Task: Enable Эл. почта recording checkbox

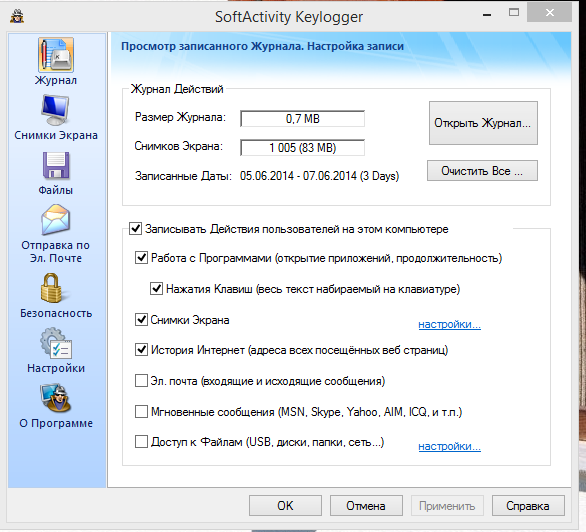Action: point(141,381)
